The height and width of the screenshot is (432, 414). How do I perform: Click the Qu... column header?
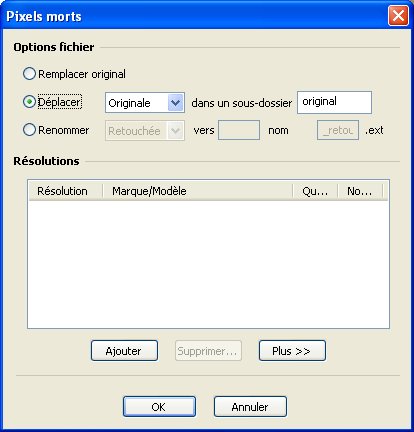pyautogui.click(x=315, y=191)
